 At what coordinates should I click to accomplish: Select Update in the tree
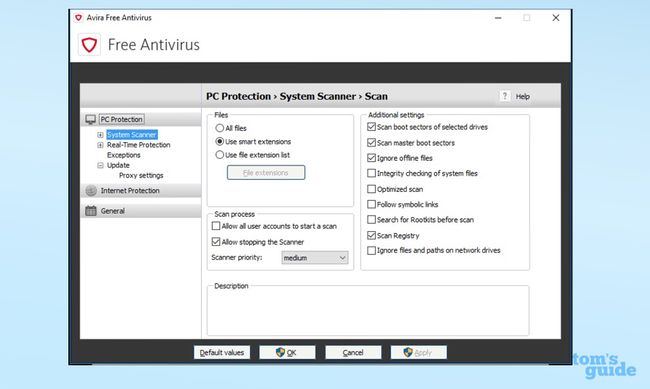[118, 165]
